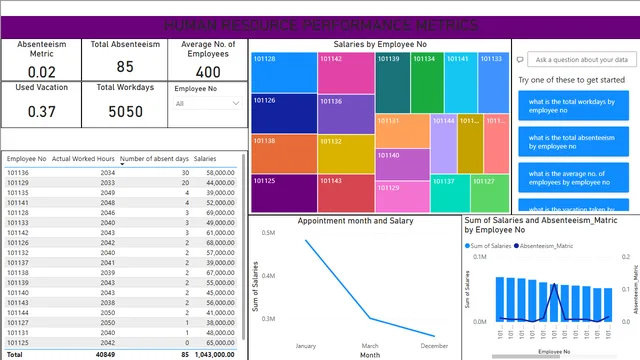Select employee 101129 in the table
The image size is (640, 360).
[121, 182]
